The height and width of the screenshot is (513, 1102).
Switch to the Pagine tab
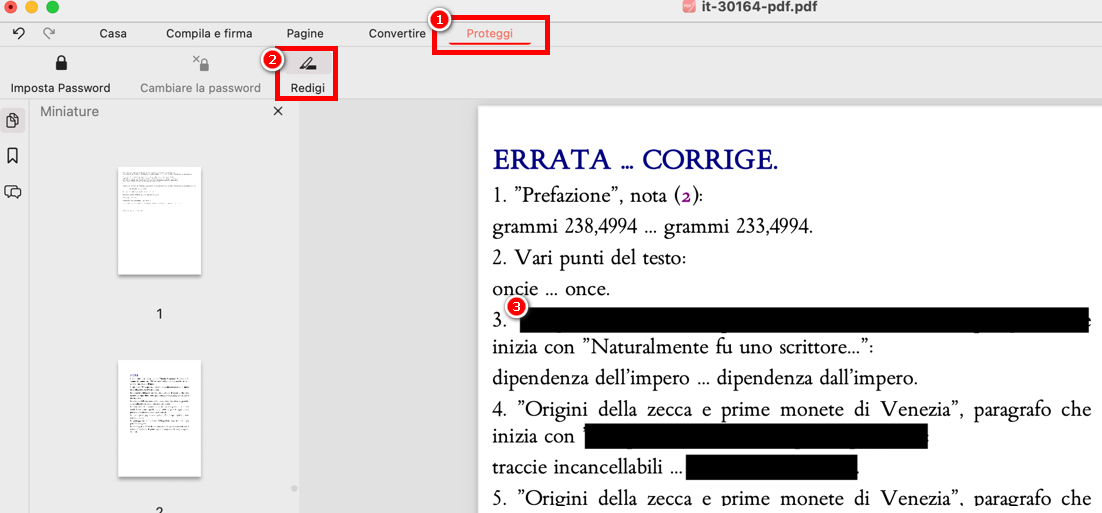coord(305,33)
